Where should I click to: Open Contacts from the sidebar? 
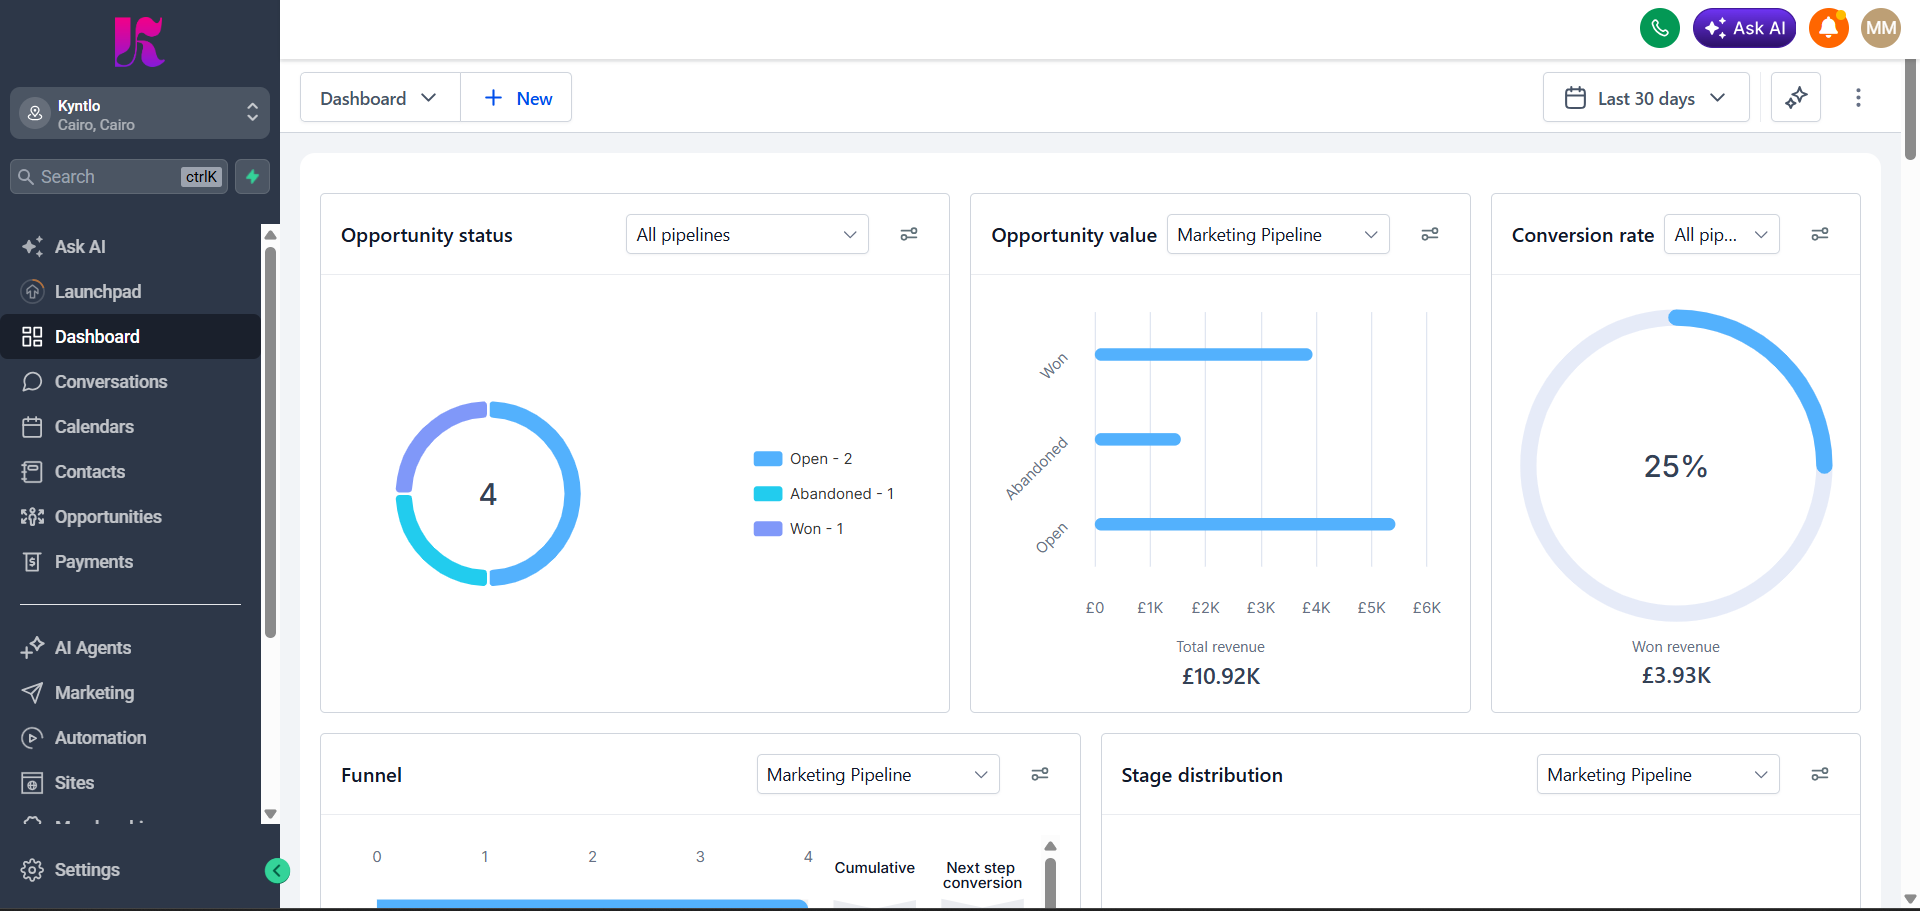pos(130,471)
